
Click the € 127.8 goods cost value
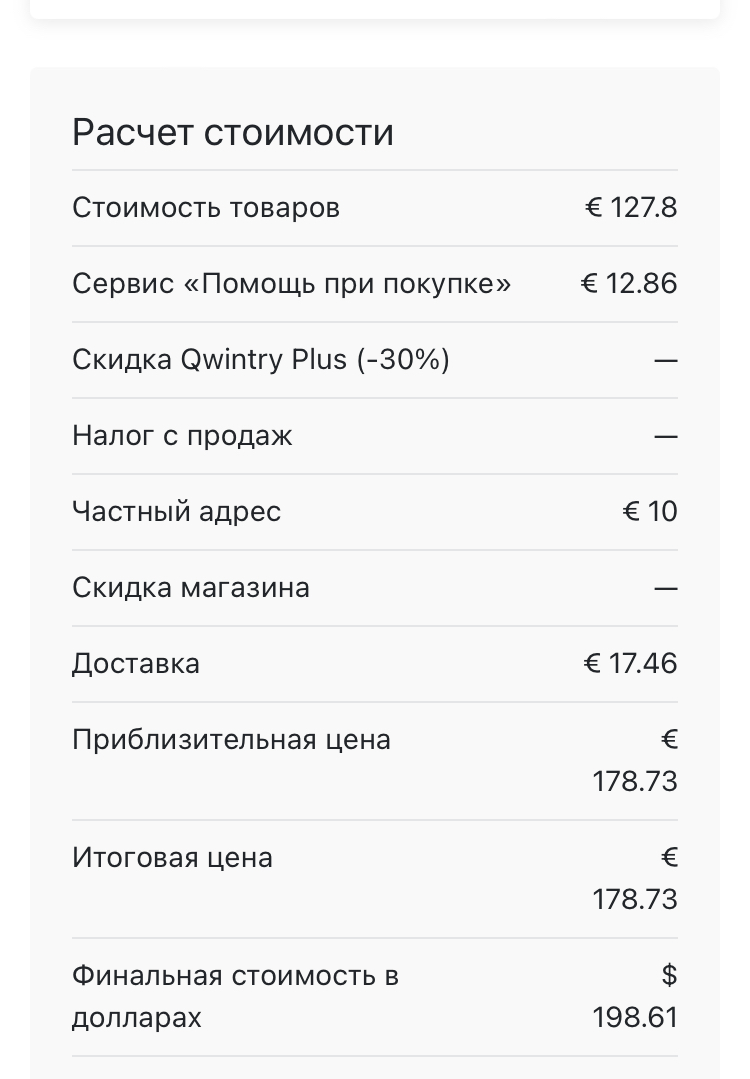[631, 208]
